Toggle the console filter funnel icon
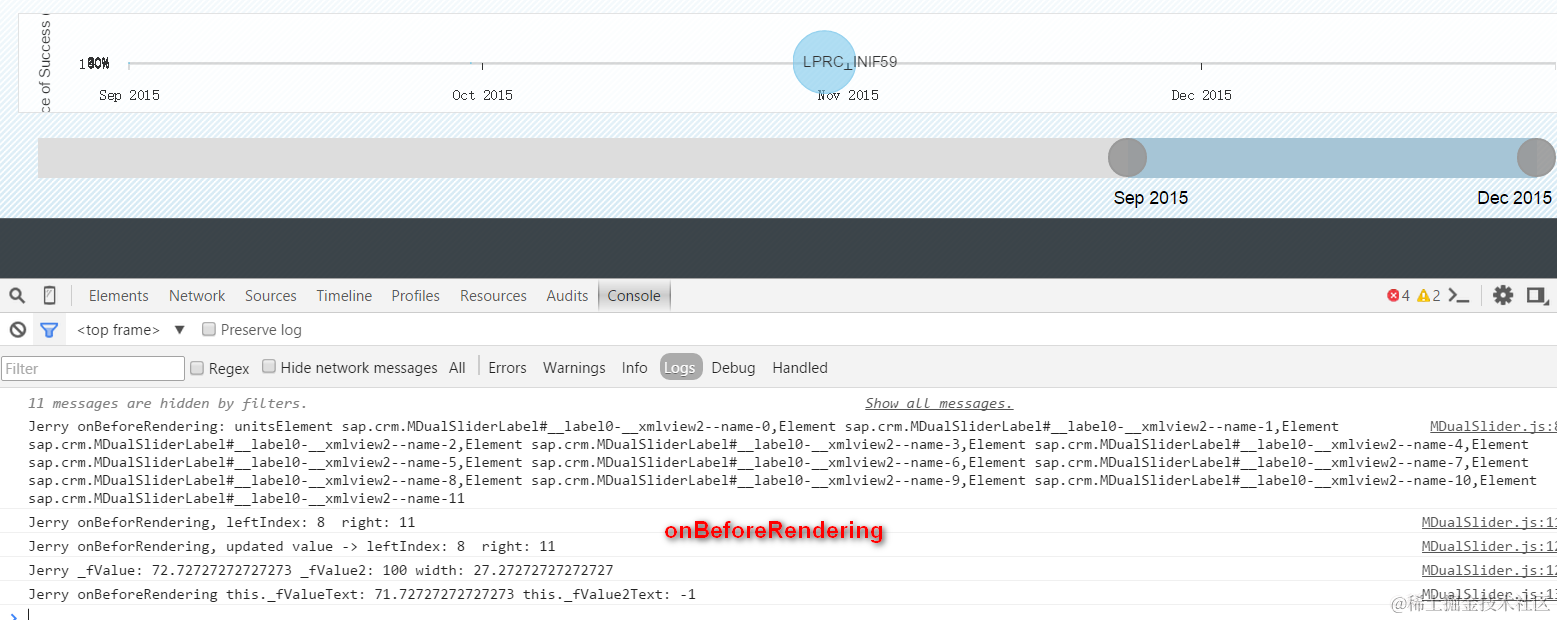 pos(49,329)
